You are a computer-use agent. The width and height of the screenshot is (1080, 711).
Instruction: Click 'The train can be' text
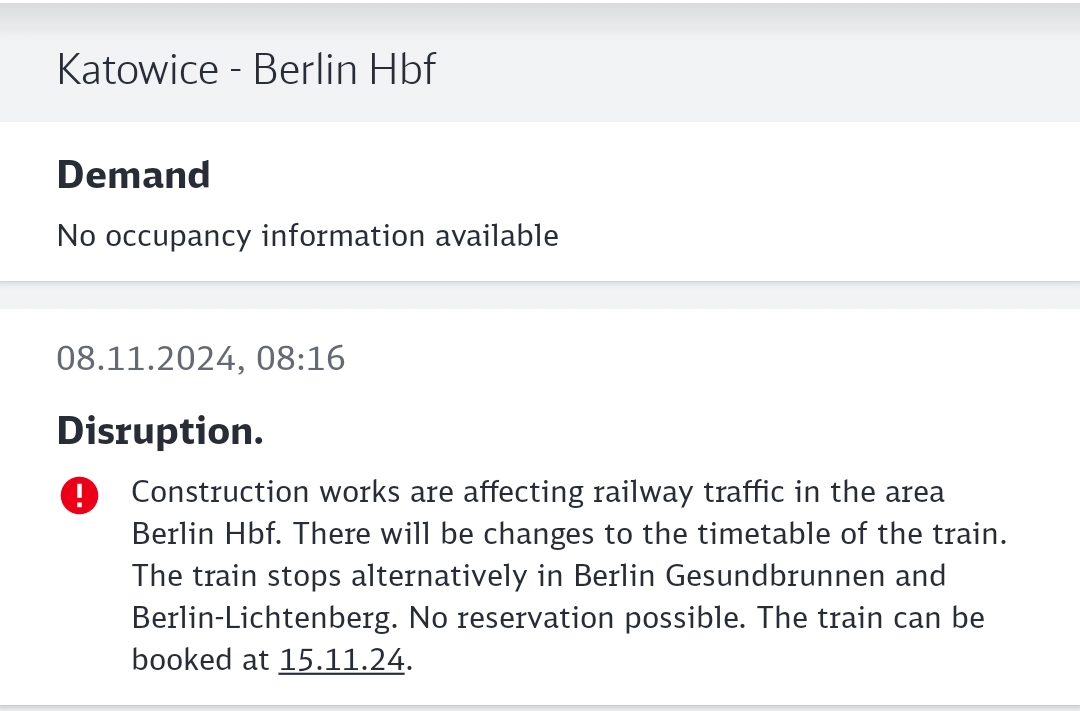point(871,618)
